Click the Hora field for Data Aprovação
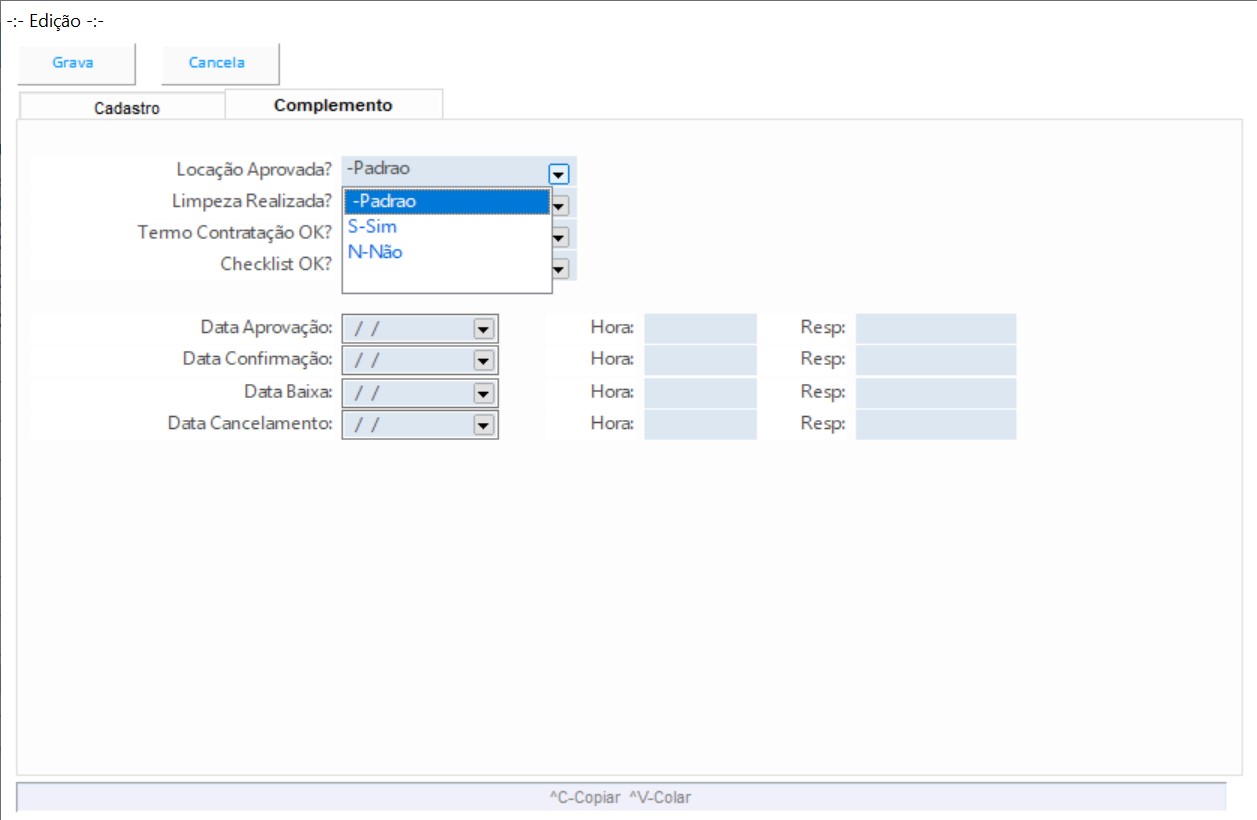The width and height of the screenshot is (1257, 820). pos(700,328)
